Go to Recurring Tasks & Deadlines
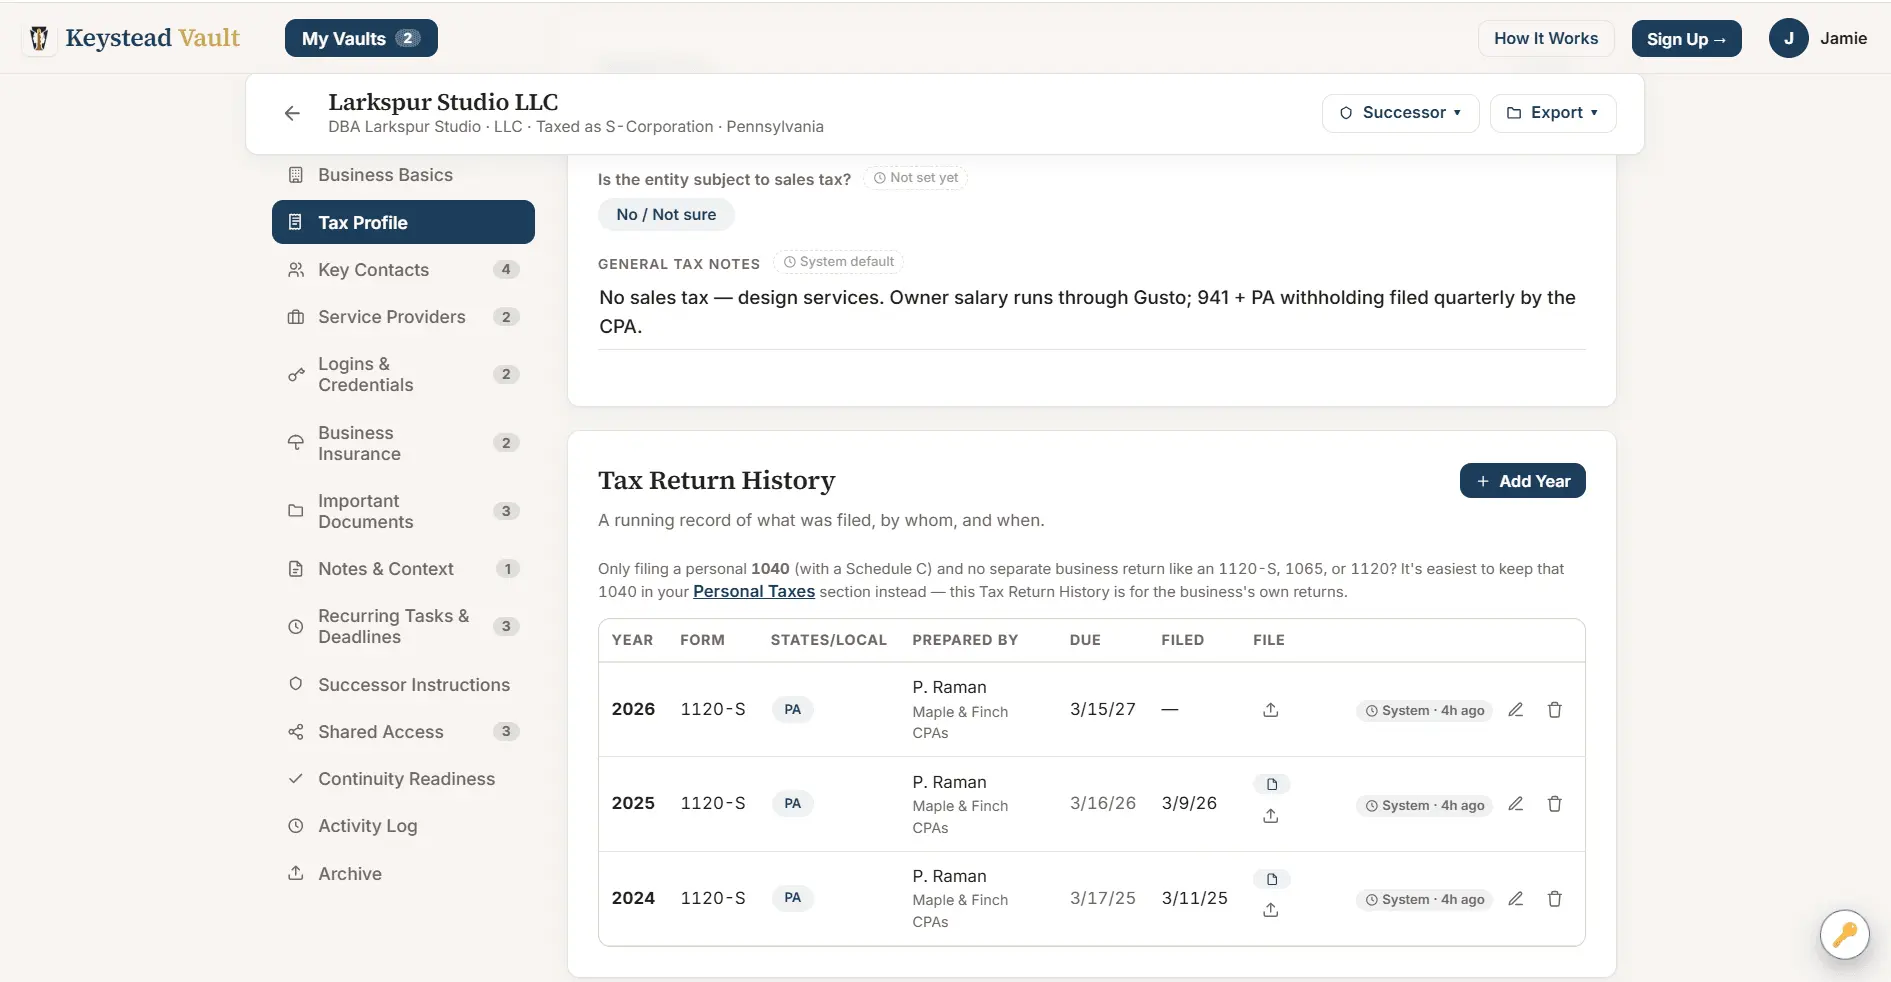The height and width of the screenshot is (982, 1891). pyautogui.click(x=403, y=626)
